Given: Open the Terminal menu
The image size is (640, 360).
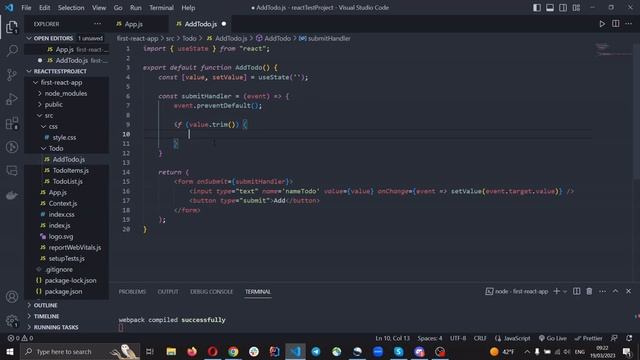Looking at the screenshot, I should pos(161,8).
